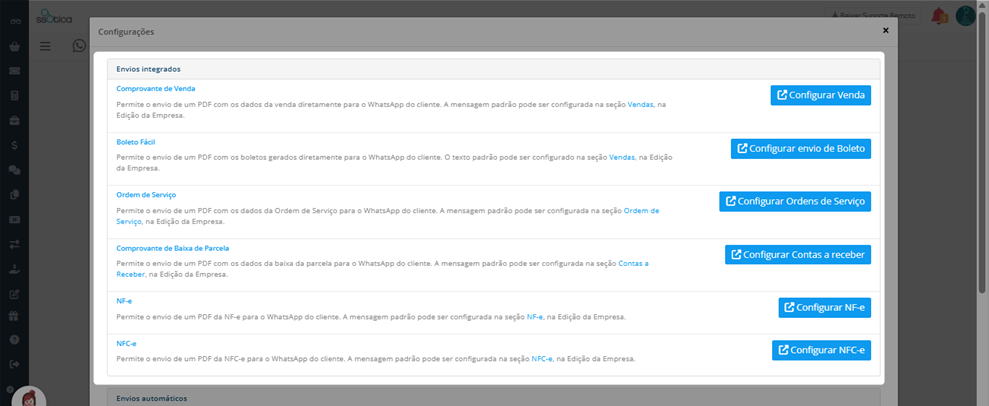The height and width of the screenshot is (406, 989).
Task: Click the Configurar Venda button
Action: [821, 95]
